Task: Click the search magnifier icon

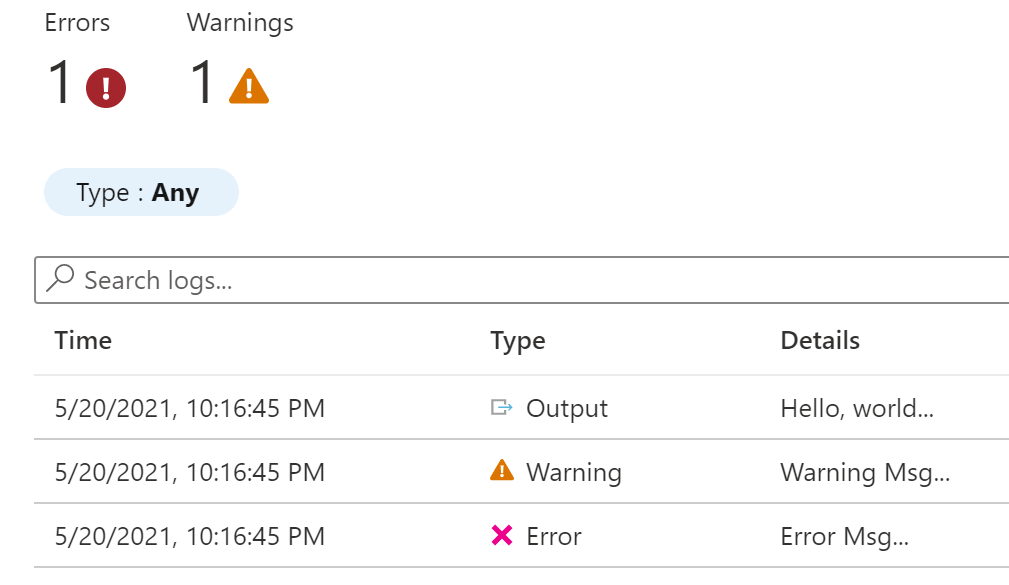Action: 61,279
